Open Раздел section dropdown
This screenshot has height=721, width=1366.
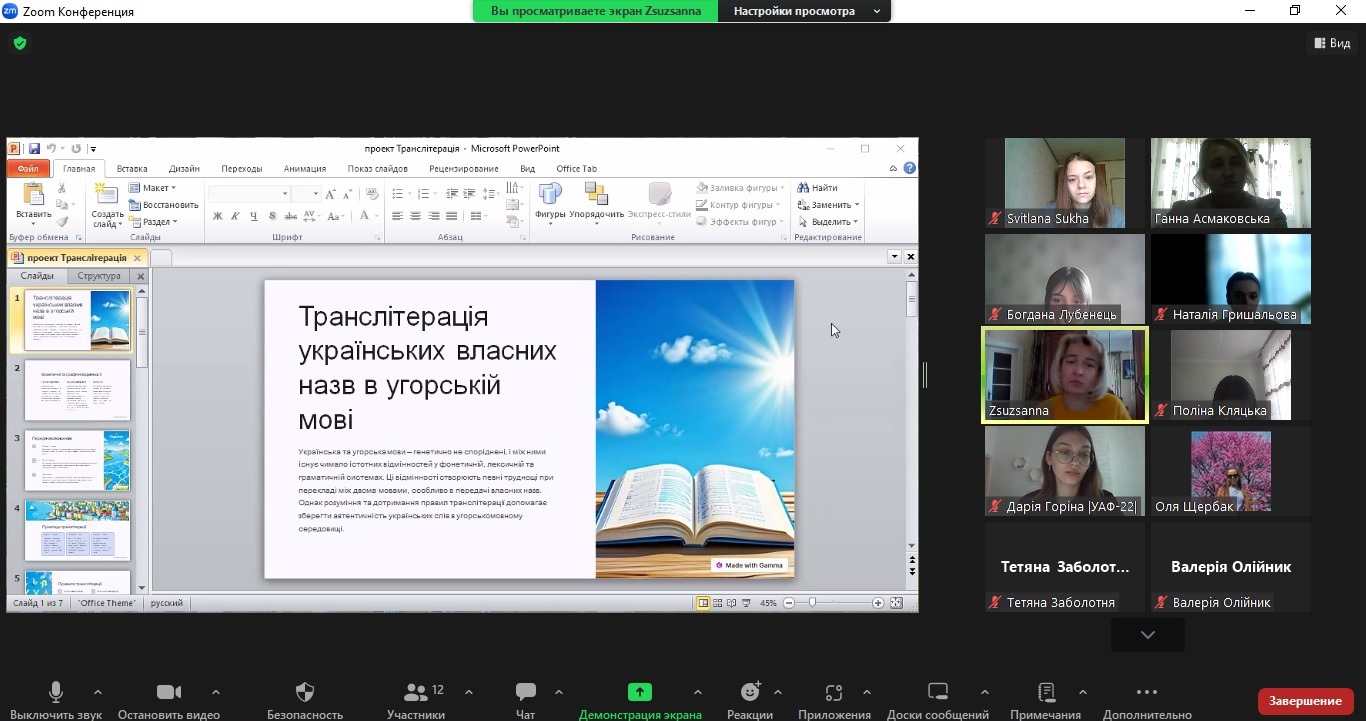[153, 222]
